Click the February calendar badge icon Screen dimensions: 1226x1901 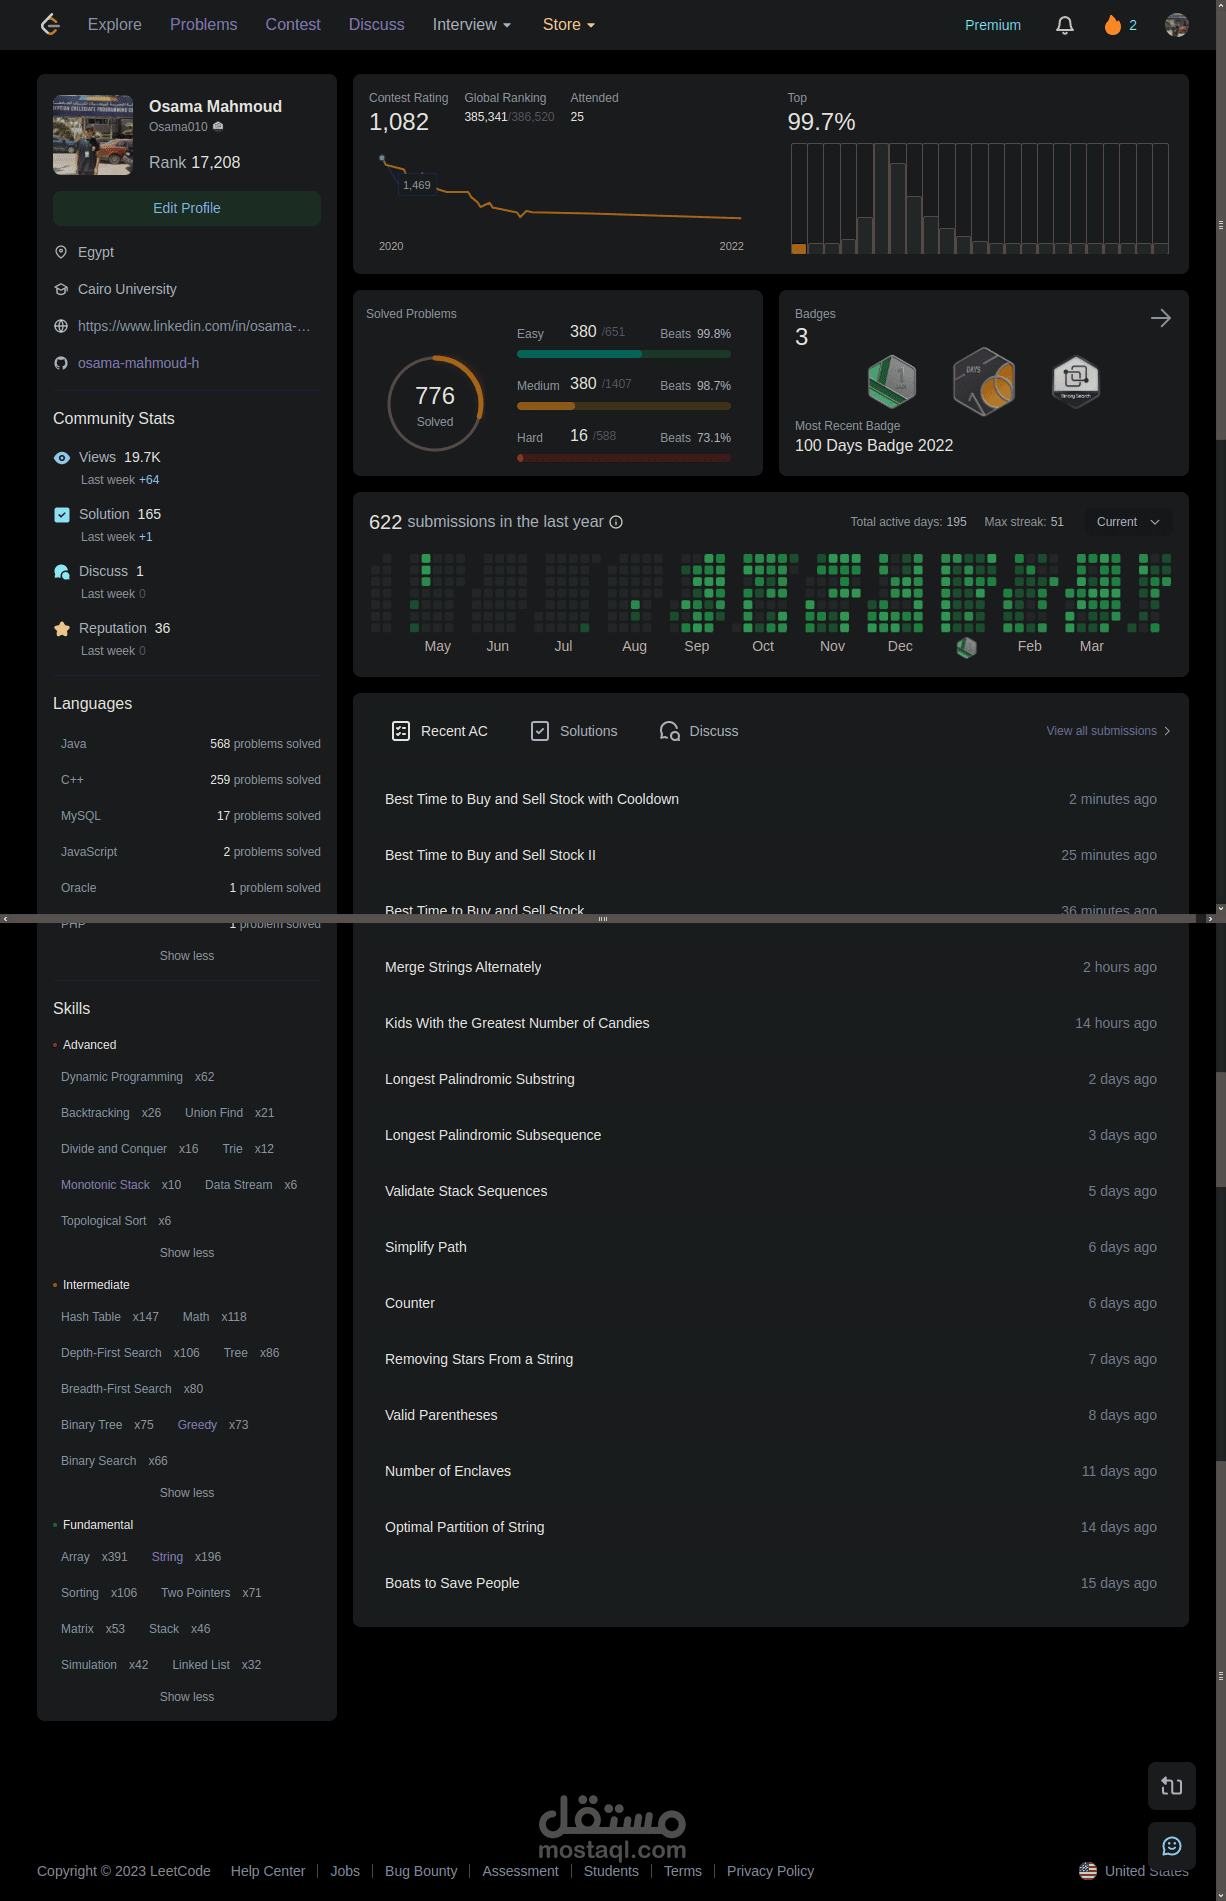pos(966,647)
